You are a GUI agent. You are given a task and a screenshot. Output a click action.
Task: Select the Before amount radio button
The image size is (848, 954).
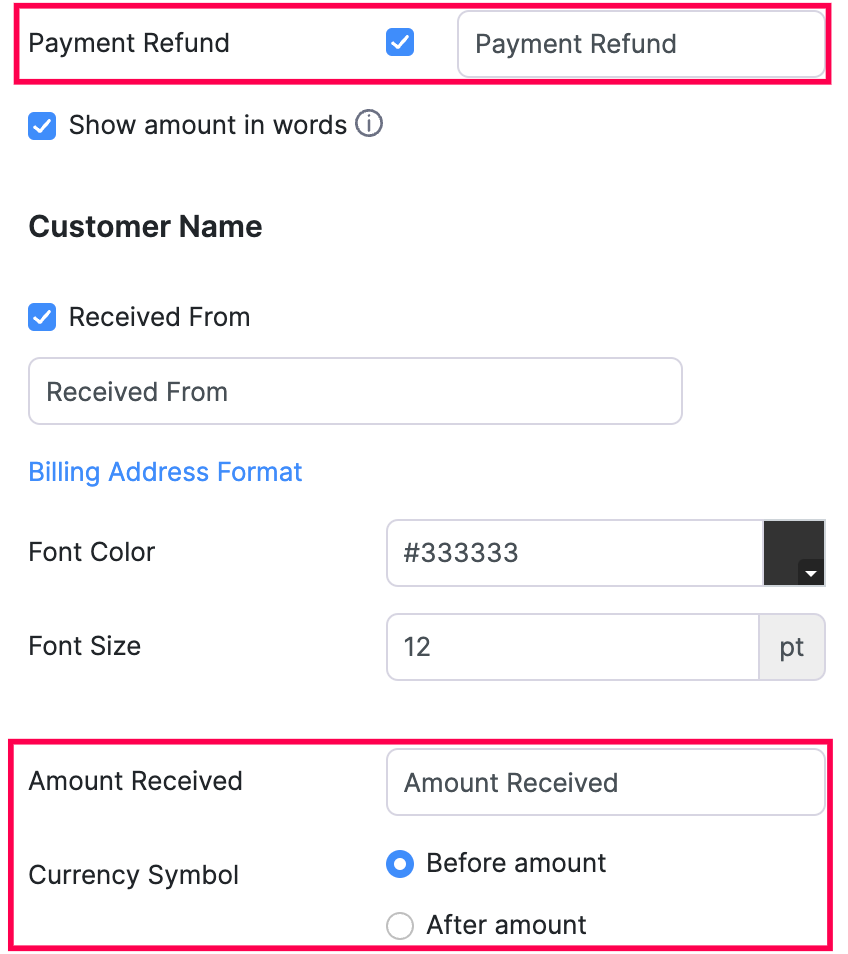click(400, 864)
